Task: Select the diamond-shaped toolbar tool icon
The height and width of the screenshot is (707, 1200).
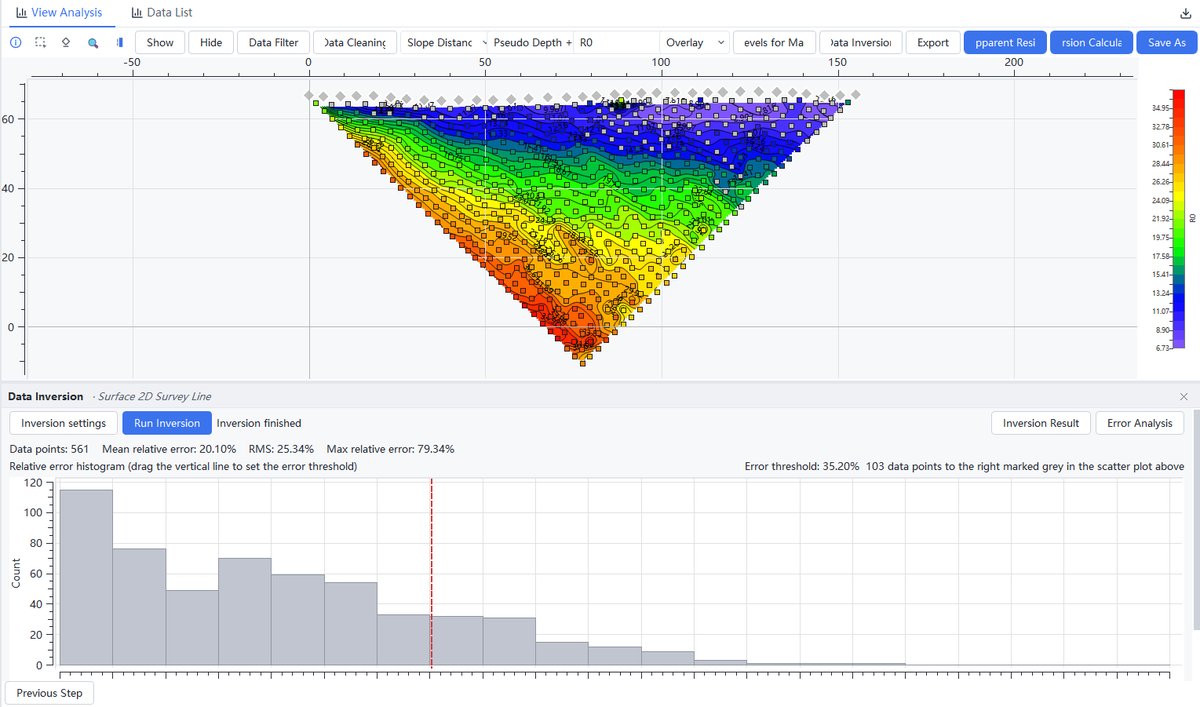Action: coord(66,43)
